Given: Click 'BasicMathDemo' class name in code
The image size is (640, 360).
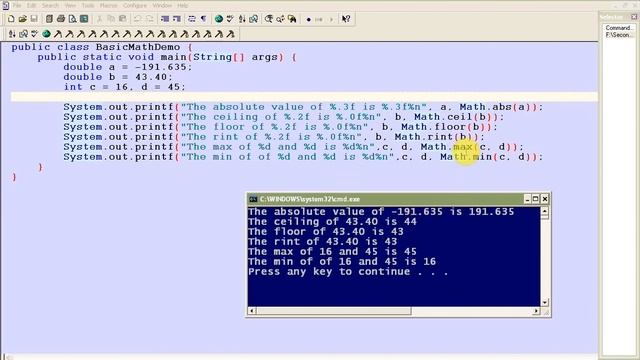Looking at the screenshot, I should (x=138, y=47).
